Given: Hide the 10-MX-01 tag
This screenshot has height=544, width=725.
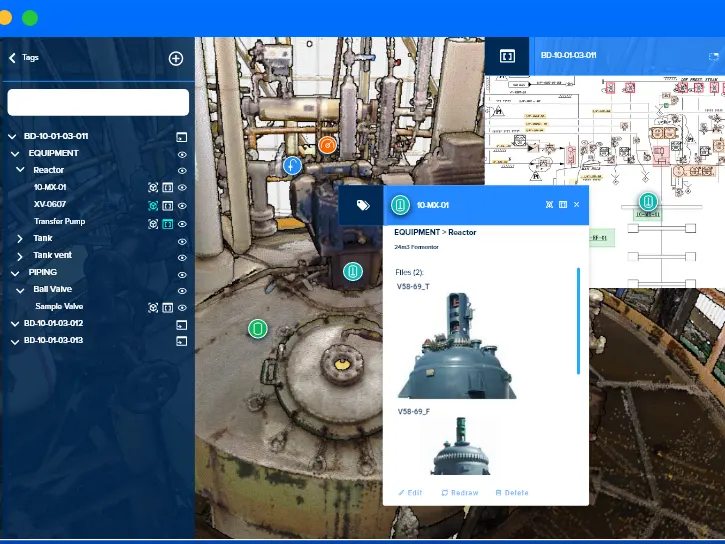Looking at the screenshot, I should point(182,188).
